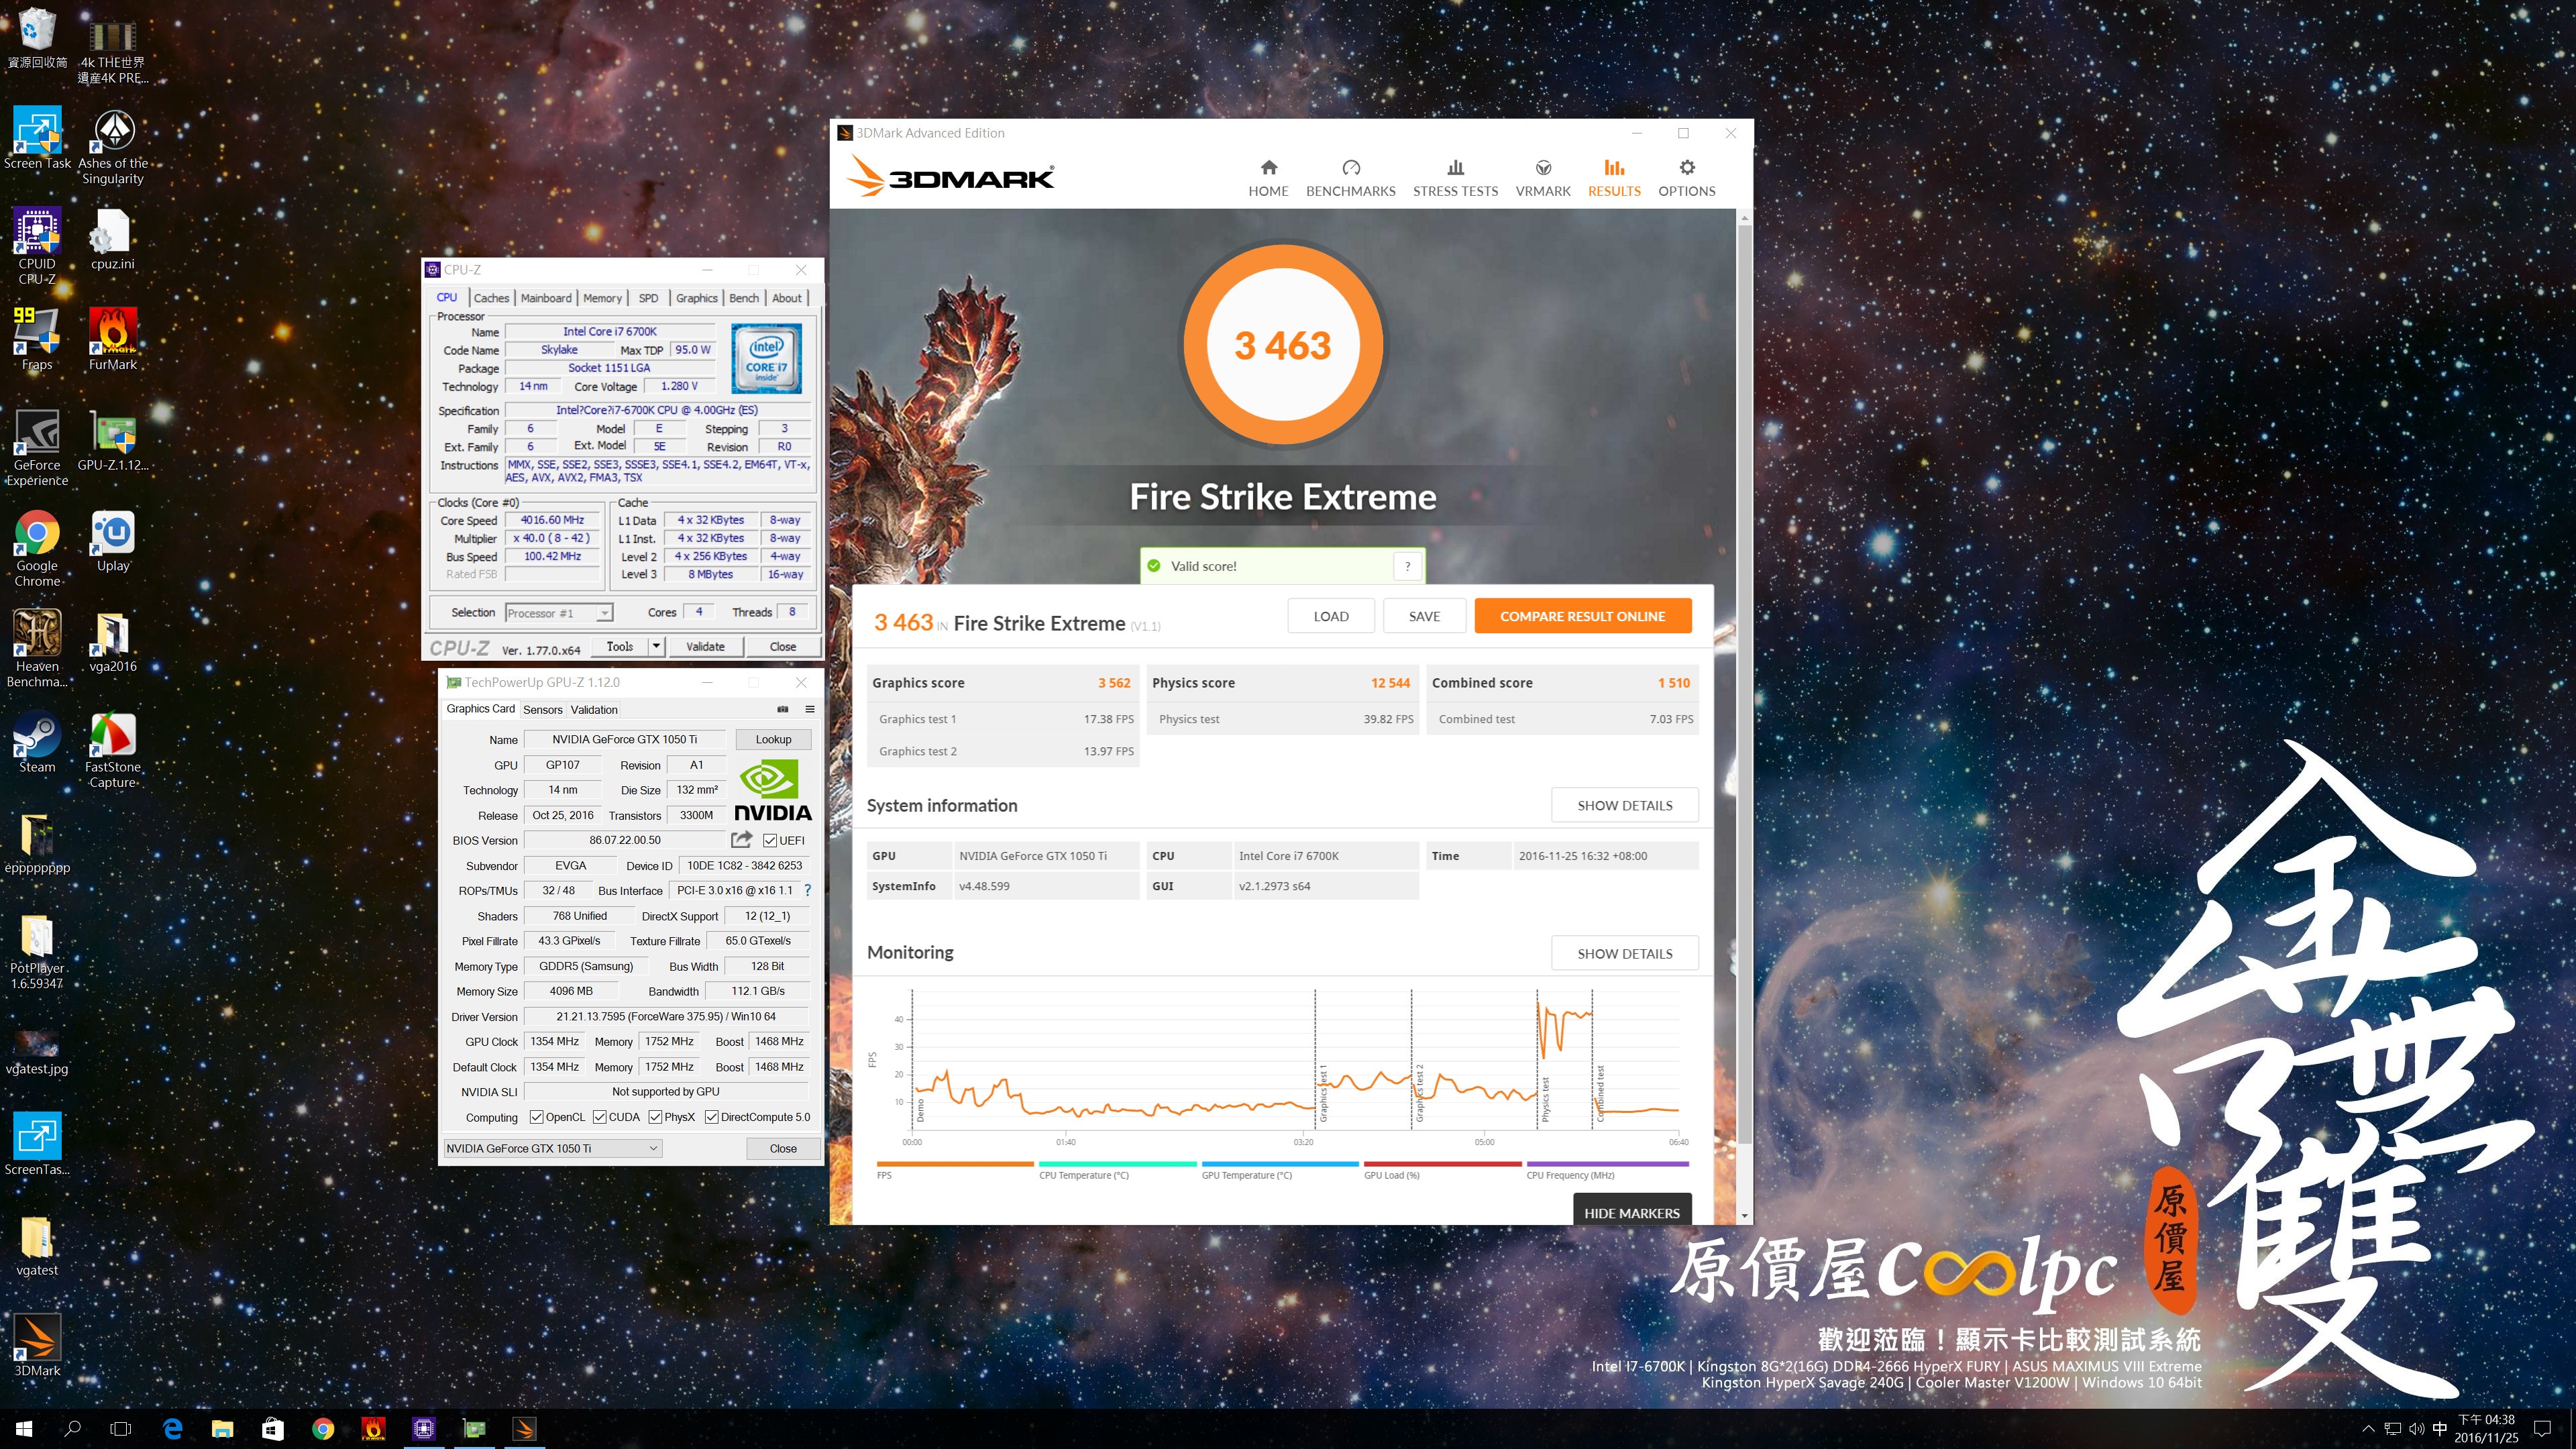Open the Graphics tab in CPU-Z
Image resolution: width=2576 pixels, height=1449 pixels.
[x=696, y=298]
